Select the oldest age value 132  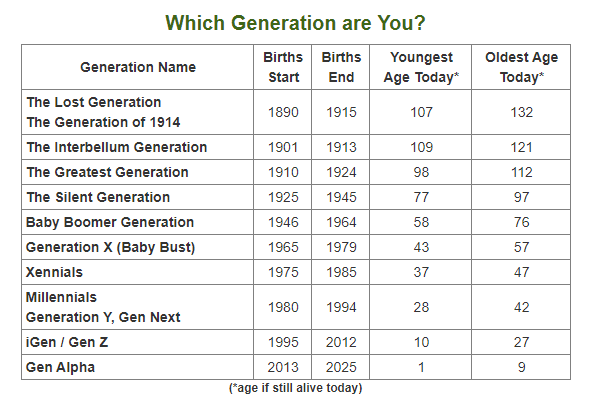point(521,112)
